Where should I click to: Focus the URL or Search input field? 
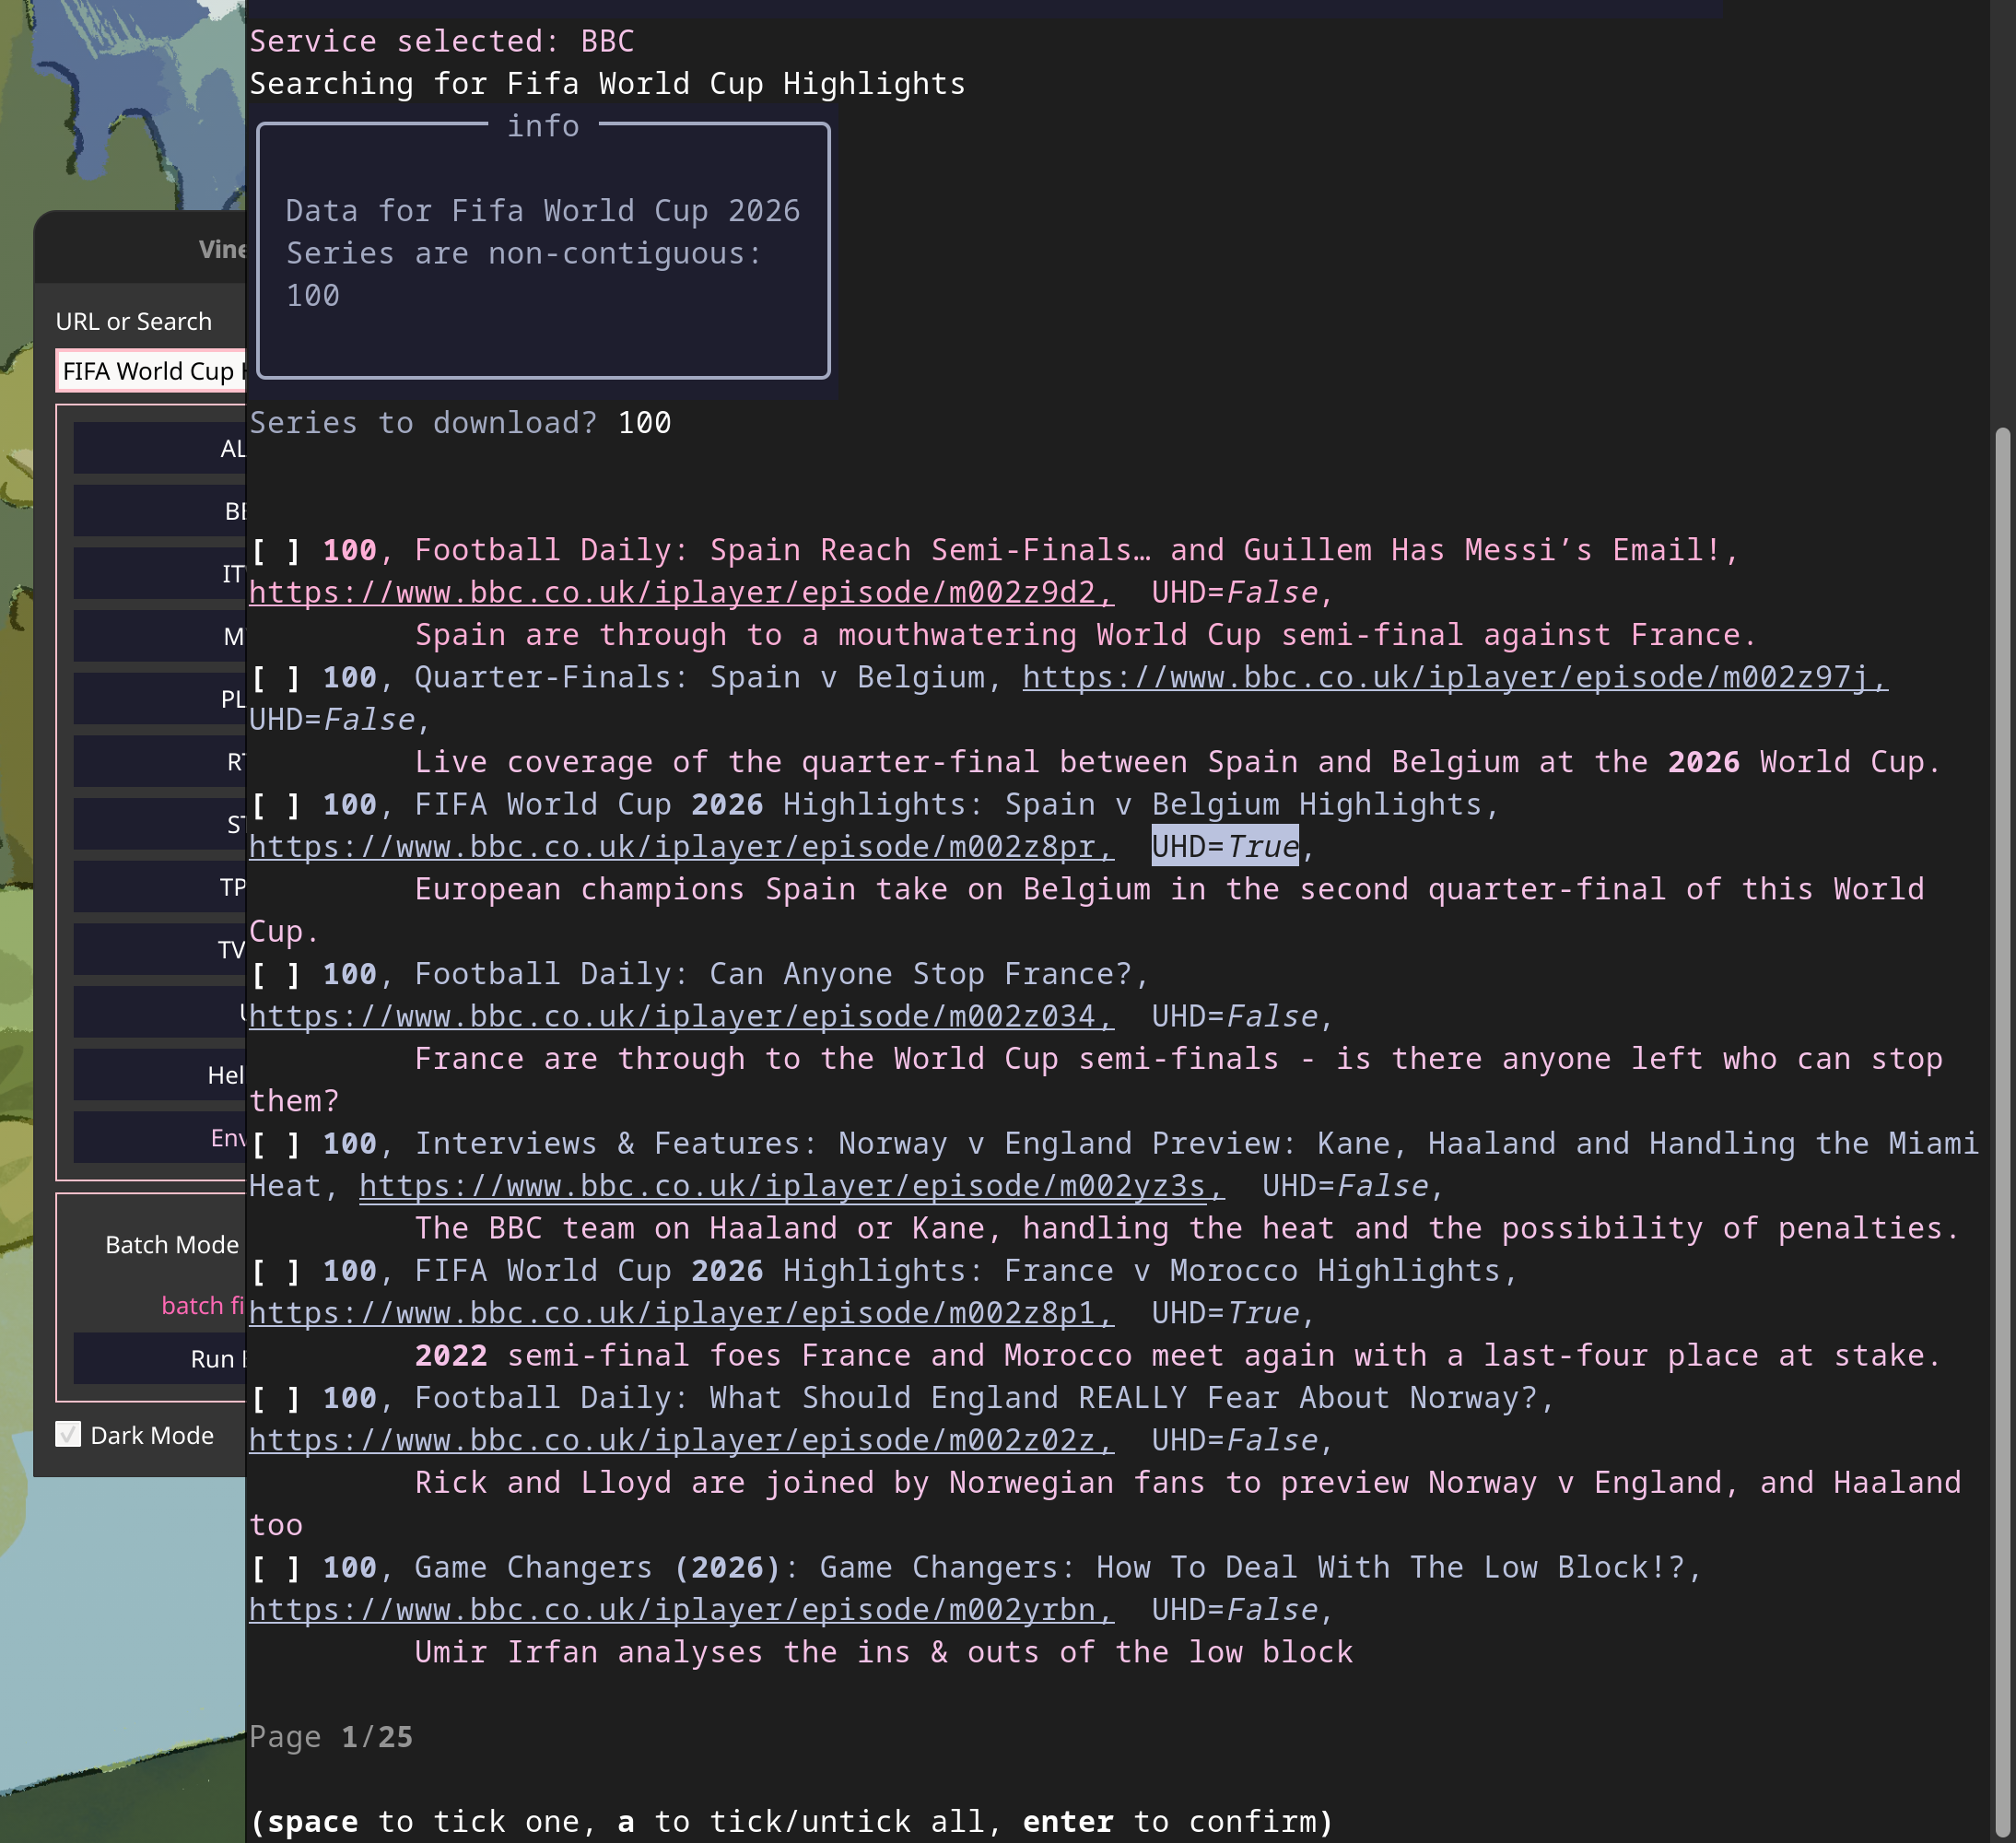point(151,371)
